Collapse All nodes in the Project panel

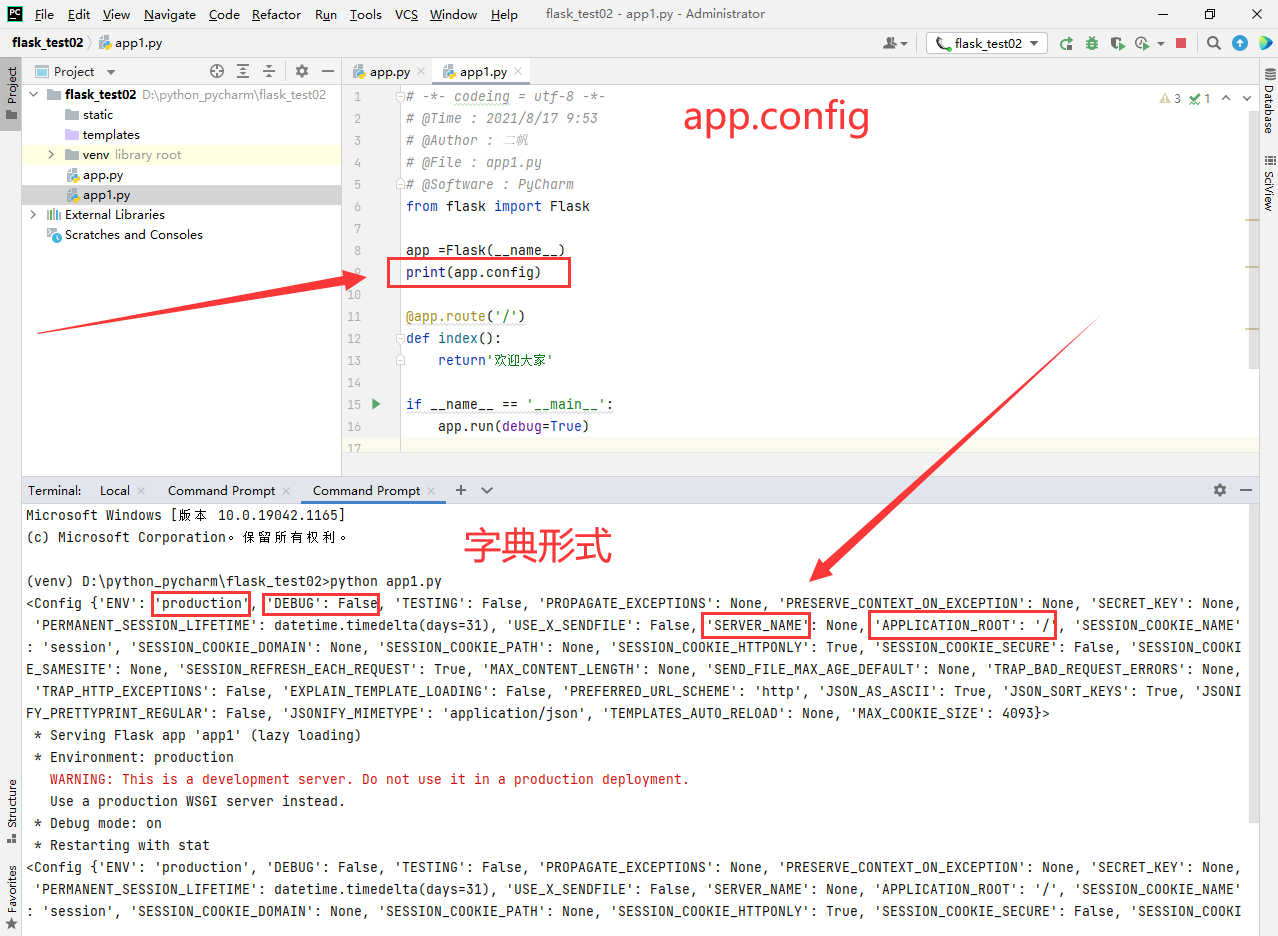click(x=268, y=70)
